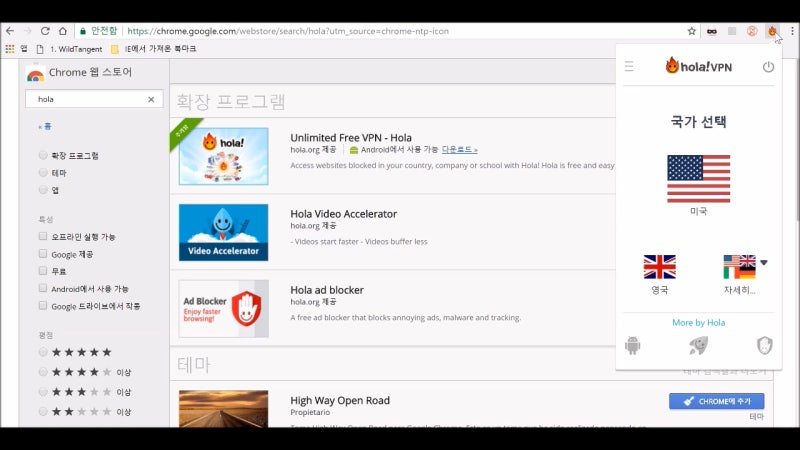Expand the more countries dropdown arrow
This screenshot has height=450, width=800.
tap(764, 263)
